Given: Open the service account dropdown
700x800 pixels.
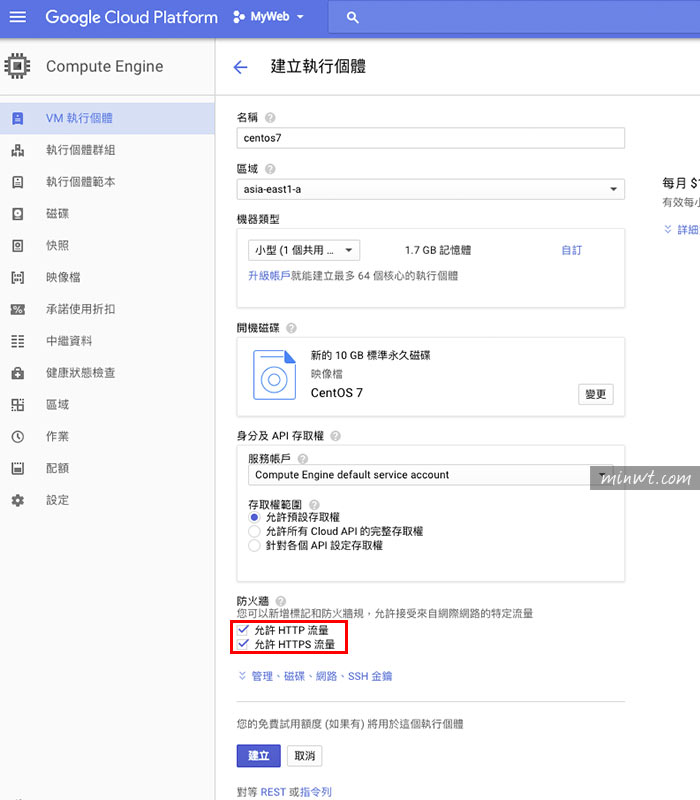Looking at the screenshot, I should tap(431, 475).
